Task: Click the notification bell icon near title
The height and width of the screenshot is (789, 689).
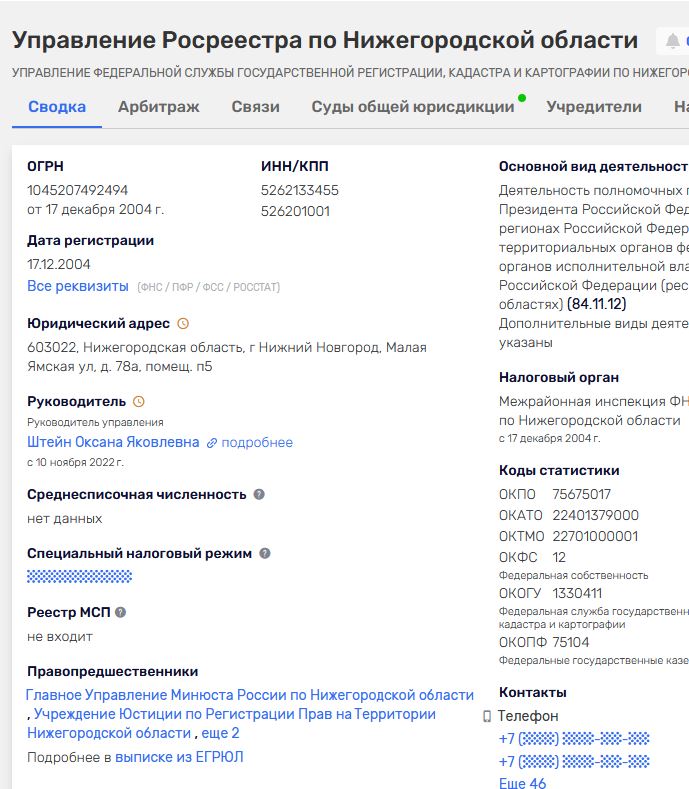Action: (672, 41)
